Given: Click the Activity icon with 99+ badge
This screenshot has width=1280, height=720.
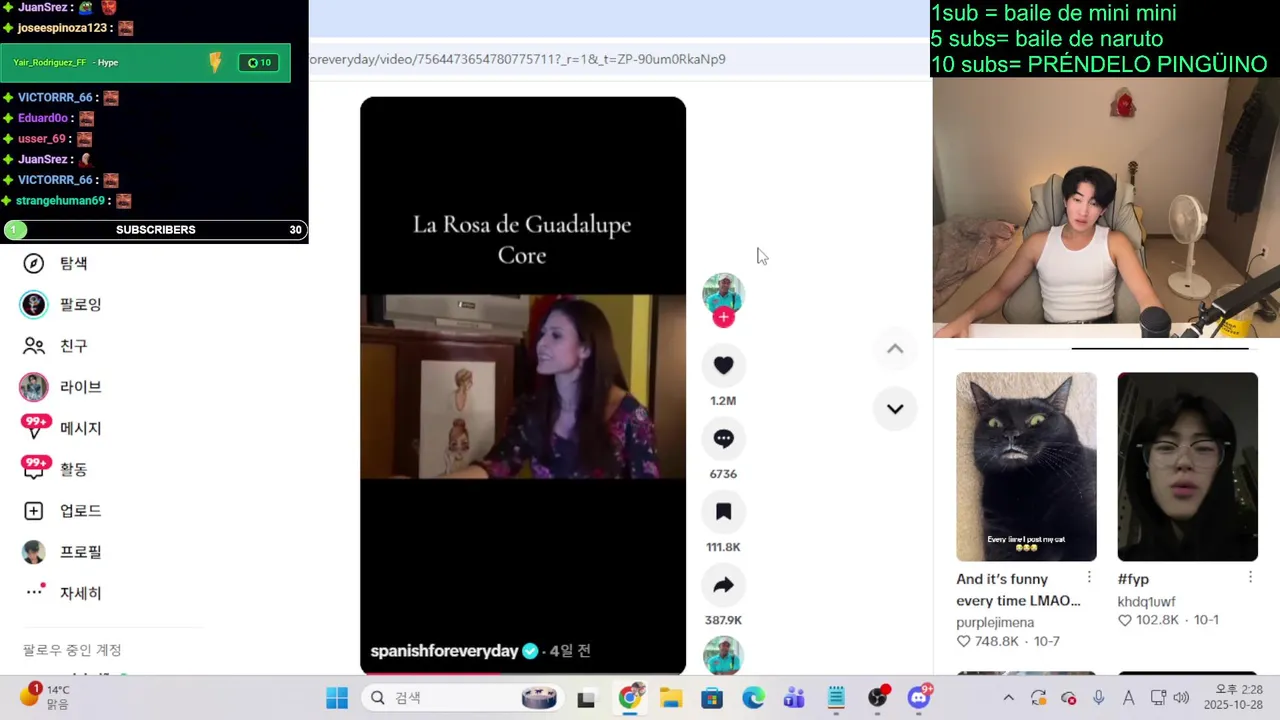Looking at the screenshot, I should [x=35, y=468].
